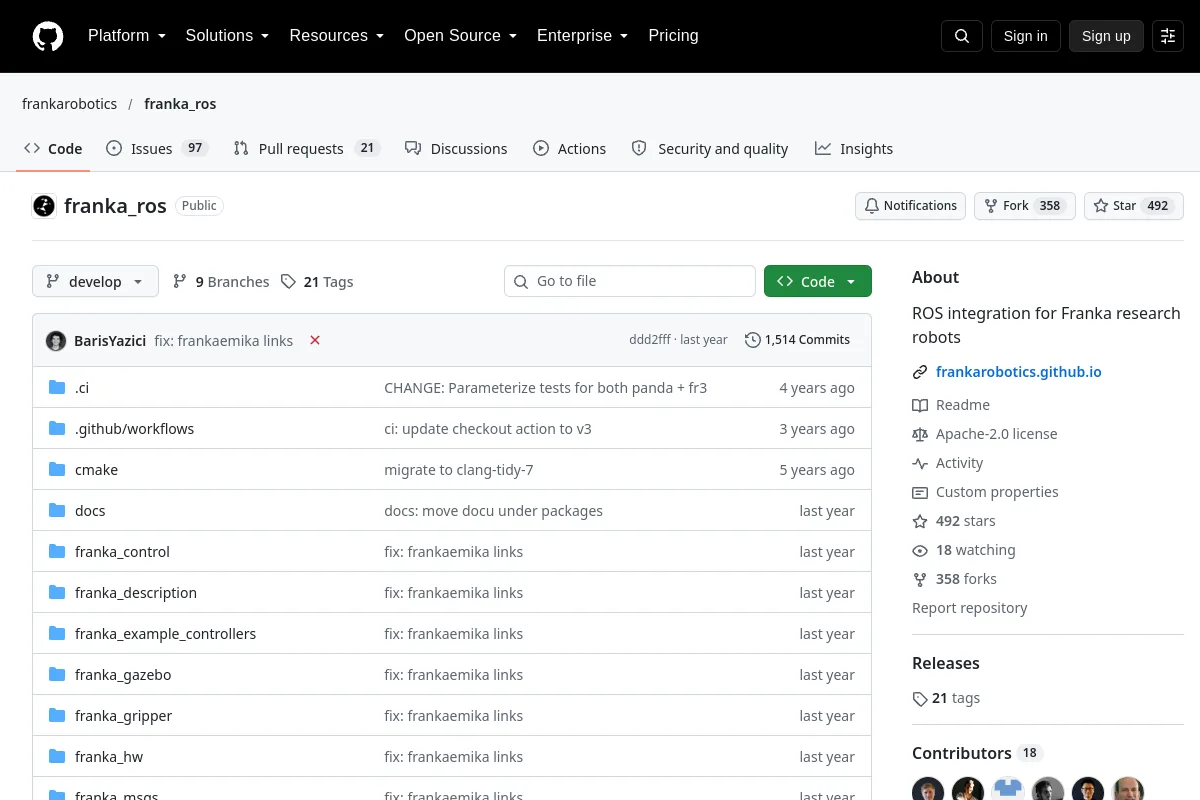Open the 1,514 Commits history link
The height and width of the screenshot is (800, 1200).
[798, 340]
